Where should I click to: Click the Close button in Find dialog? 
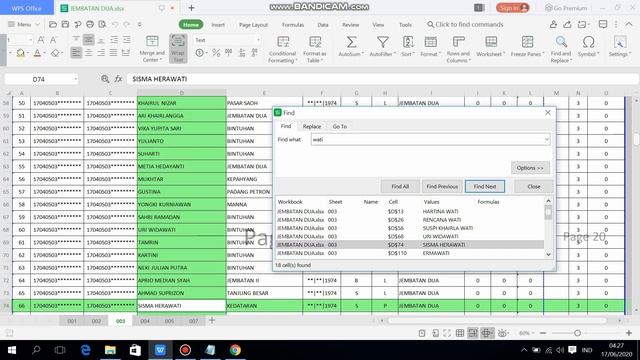[x=533, y=187]
